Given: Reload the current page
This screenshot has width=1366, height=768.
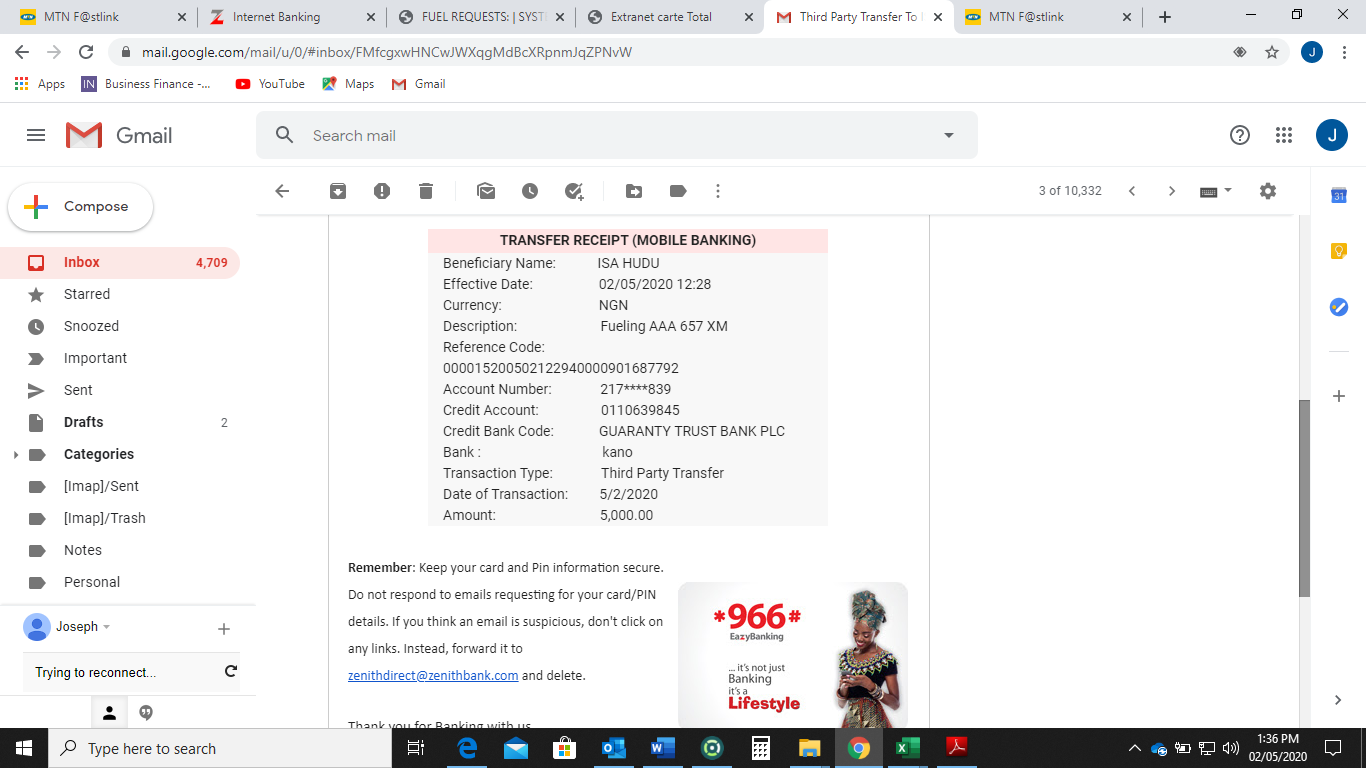Looking at the screenshot, I should [86, 52].
